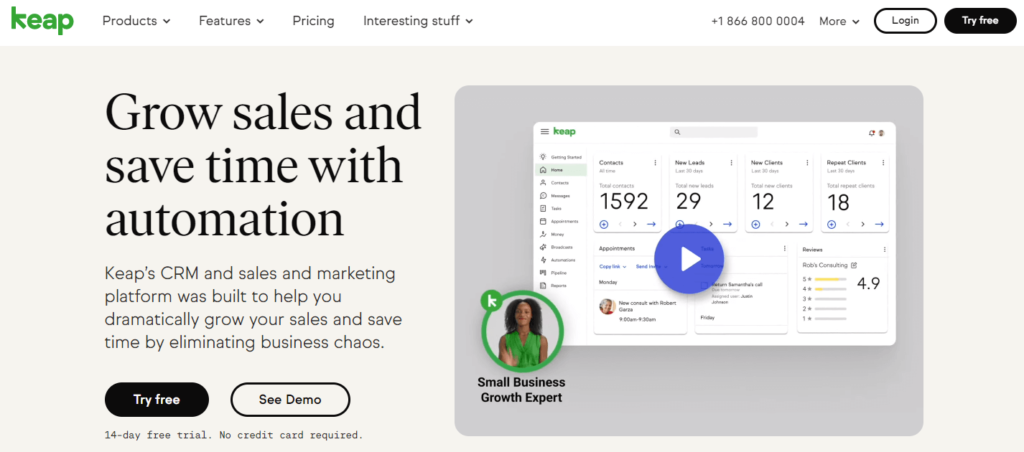
Task: Open the Contacts card three-dot menu
Action: (x=655, y=163)
